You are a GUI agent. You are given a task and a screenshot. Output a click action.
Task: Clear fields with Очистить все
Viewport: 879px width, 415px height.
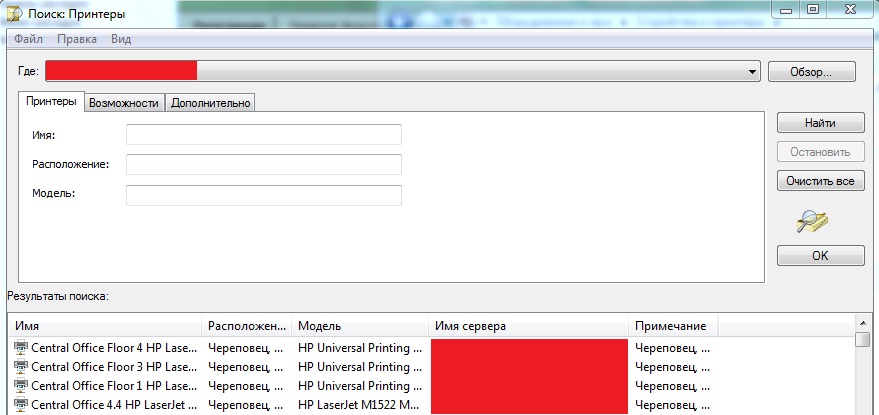click(x=821, y=181)
